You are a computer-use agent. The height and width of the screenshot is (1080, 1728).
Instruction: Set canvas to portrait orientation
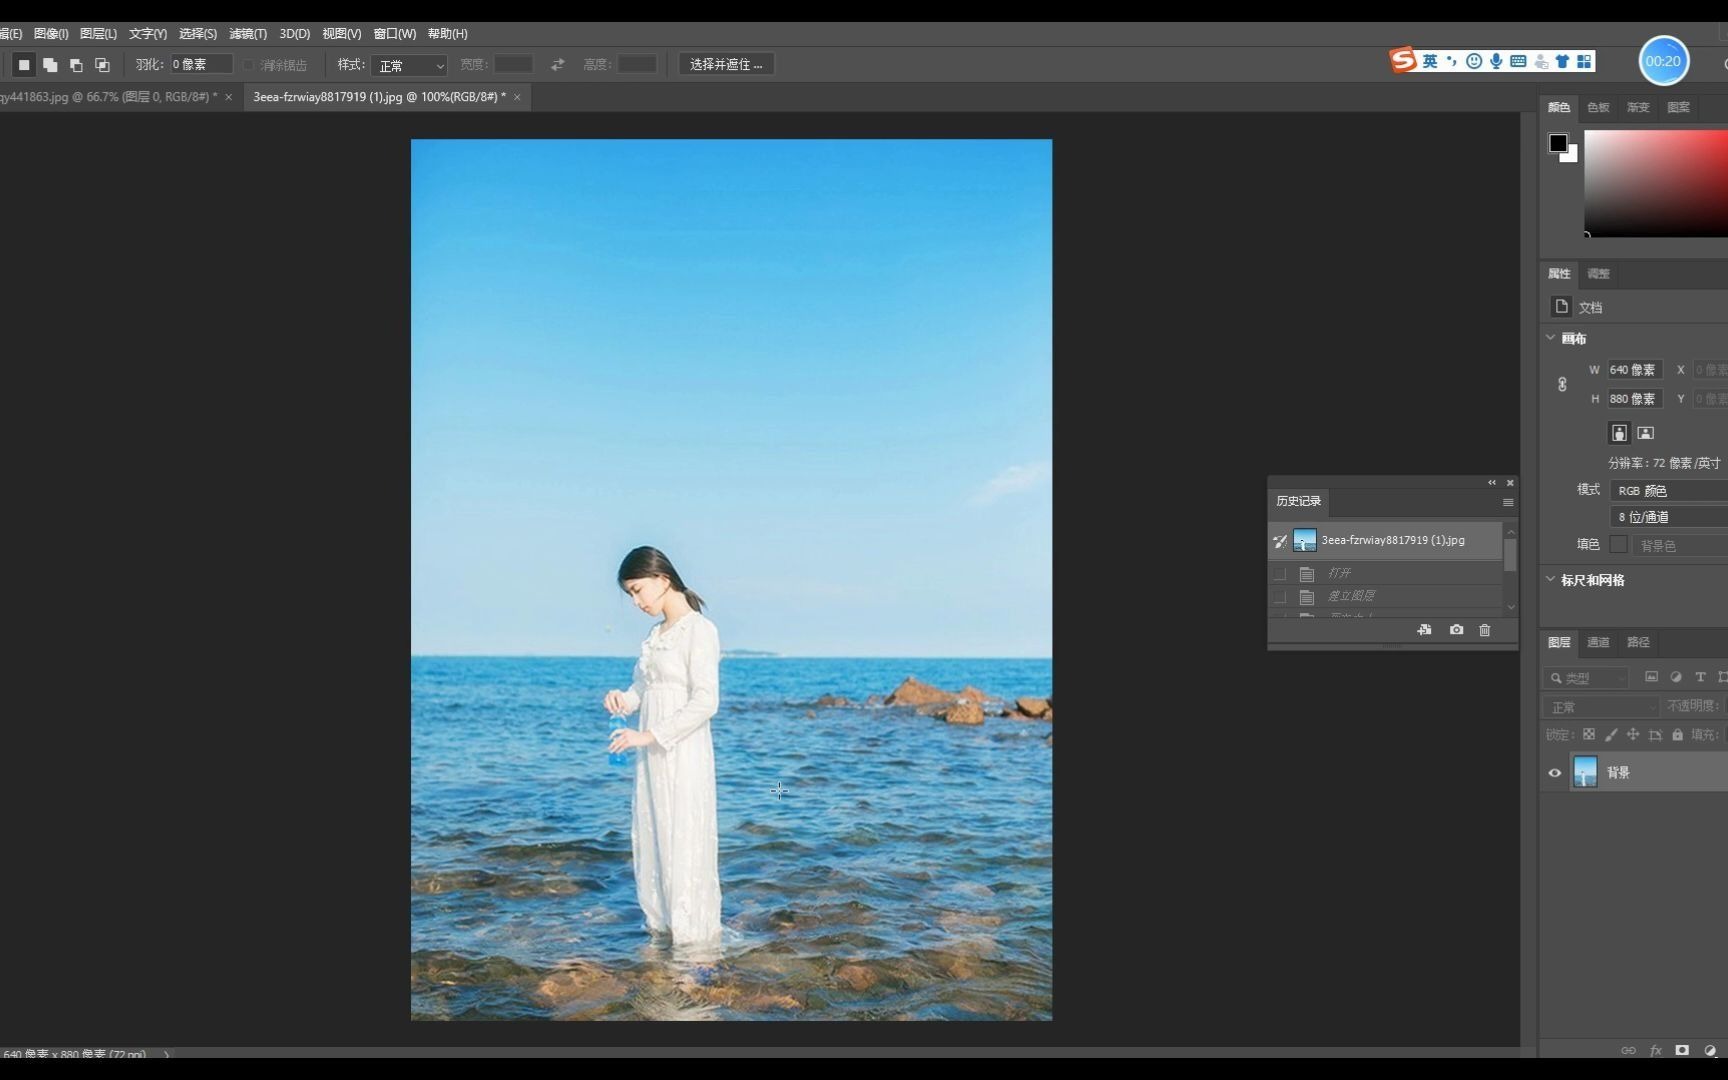[x=1619, y=433]
